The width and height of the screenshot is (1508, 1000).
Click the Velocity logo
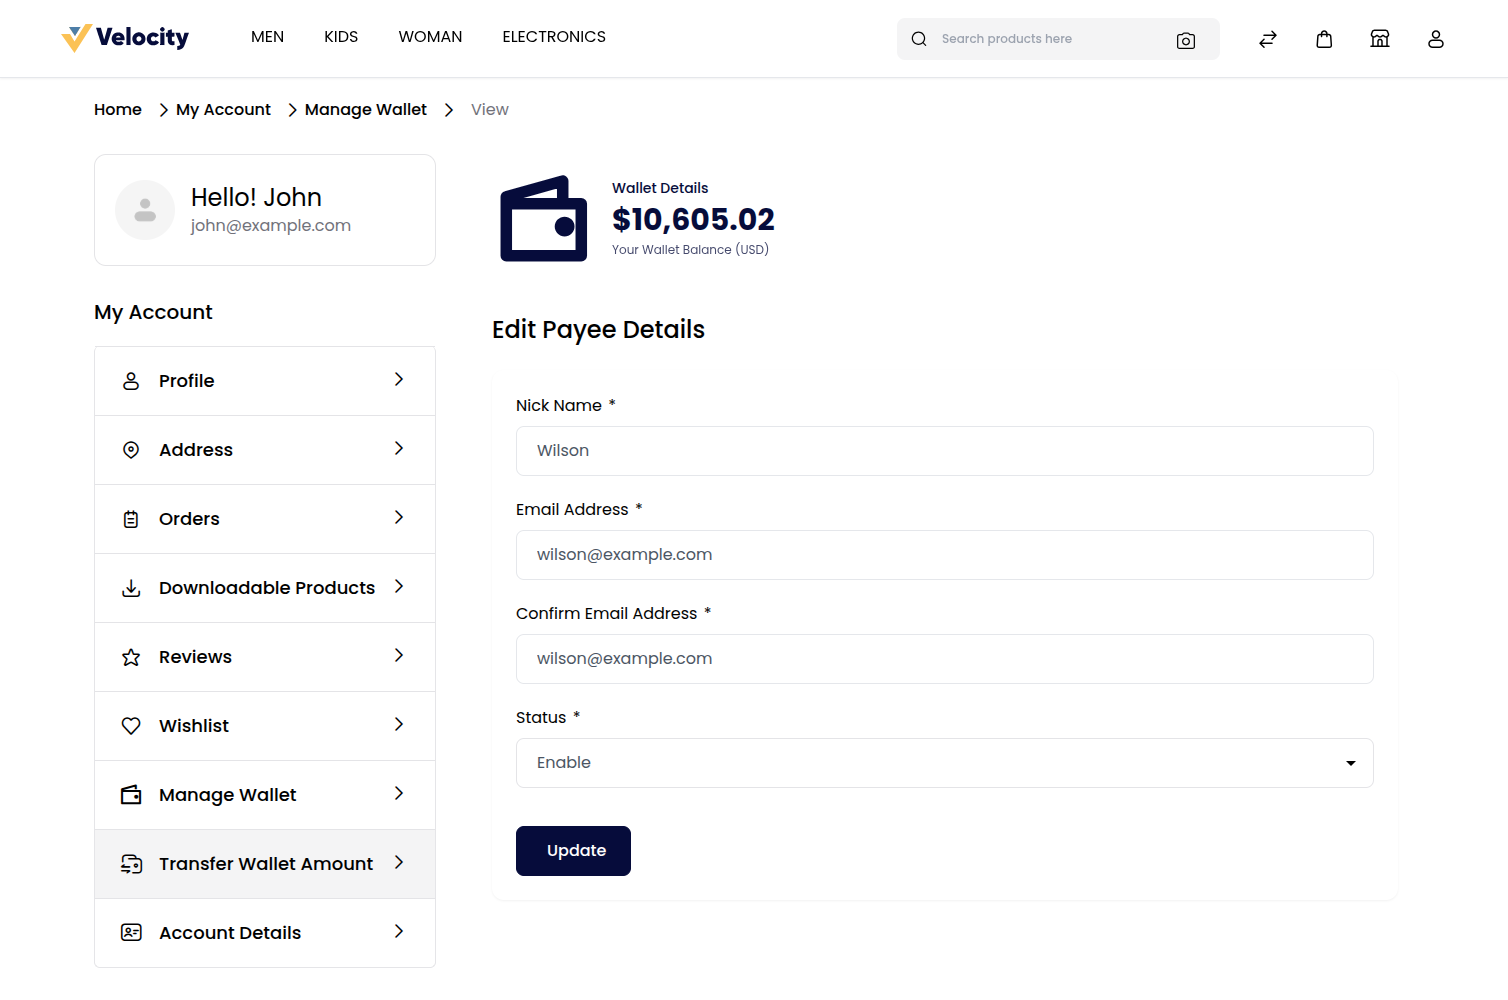[124, 37]
